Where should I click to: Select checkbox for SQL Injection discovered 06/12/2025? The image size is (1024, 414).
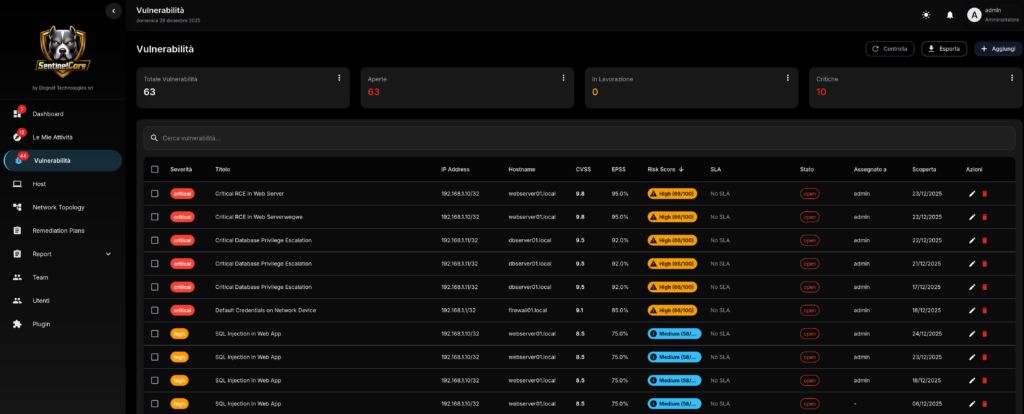(x=155, y=404)
